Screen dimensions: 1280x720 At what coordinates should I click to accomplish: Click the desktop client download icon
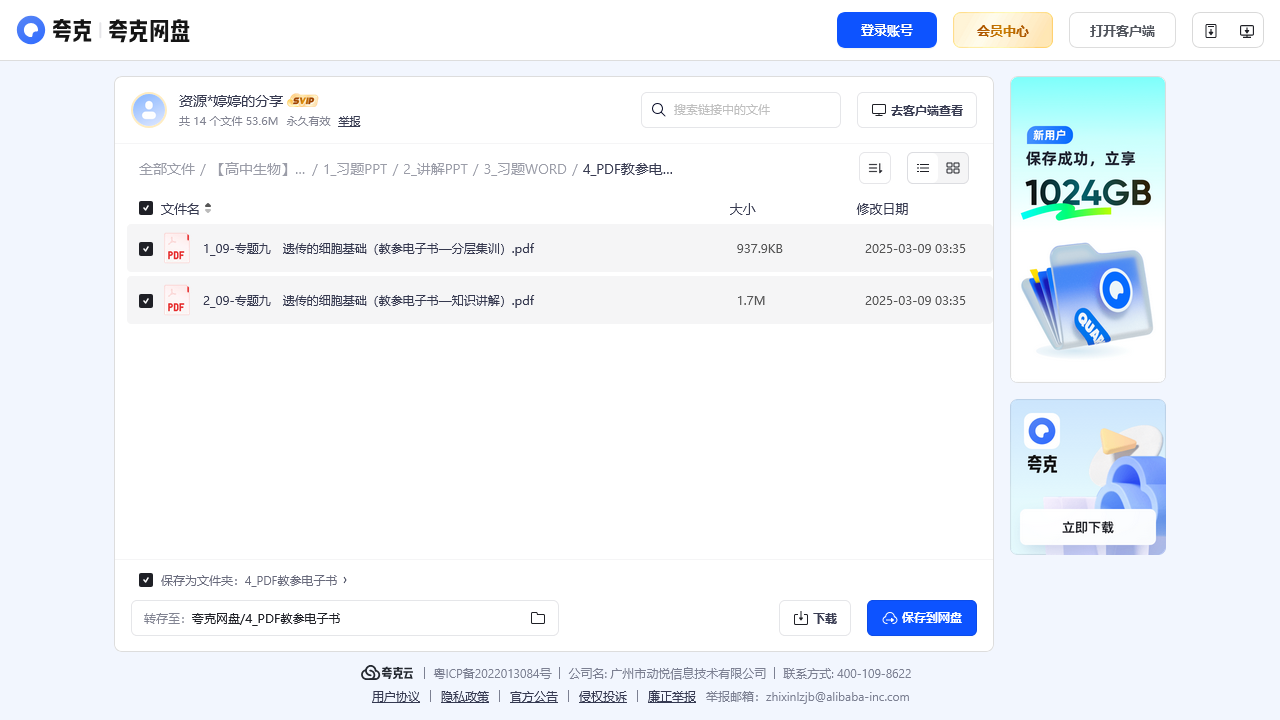tap(1246, 31)
